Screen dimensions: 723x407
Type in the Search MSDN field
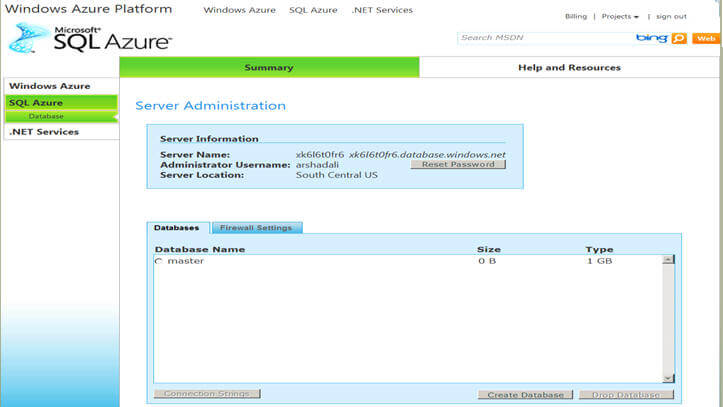point(545,38)
